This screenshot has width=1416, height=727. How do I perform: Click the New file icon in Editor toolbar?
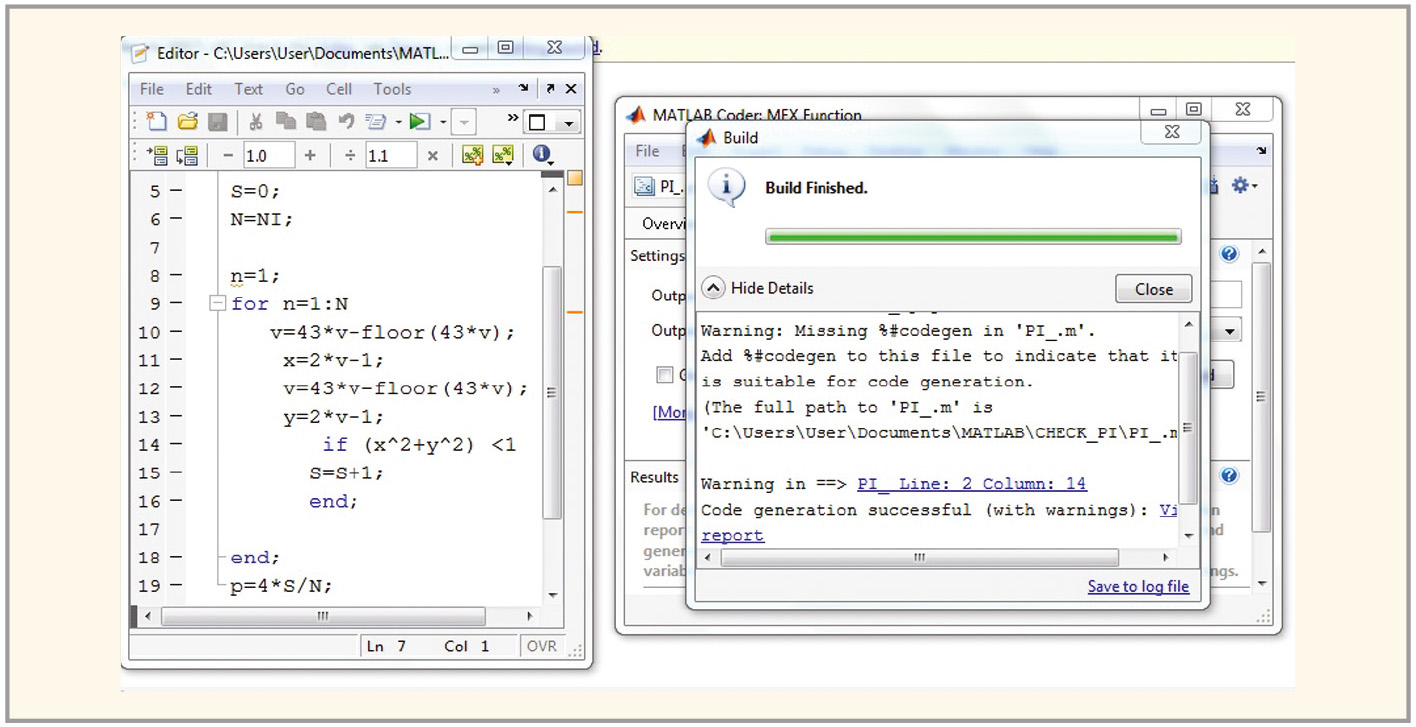[157, 121]
